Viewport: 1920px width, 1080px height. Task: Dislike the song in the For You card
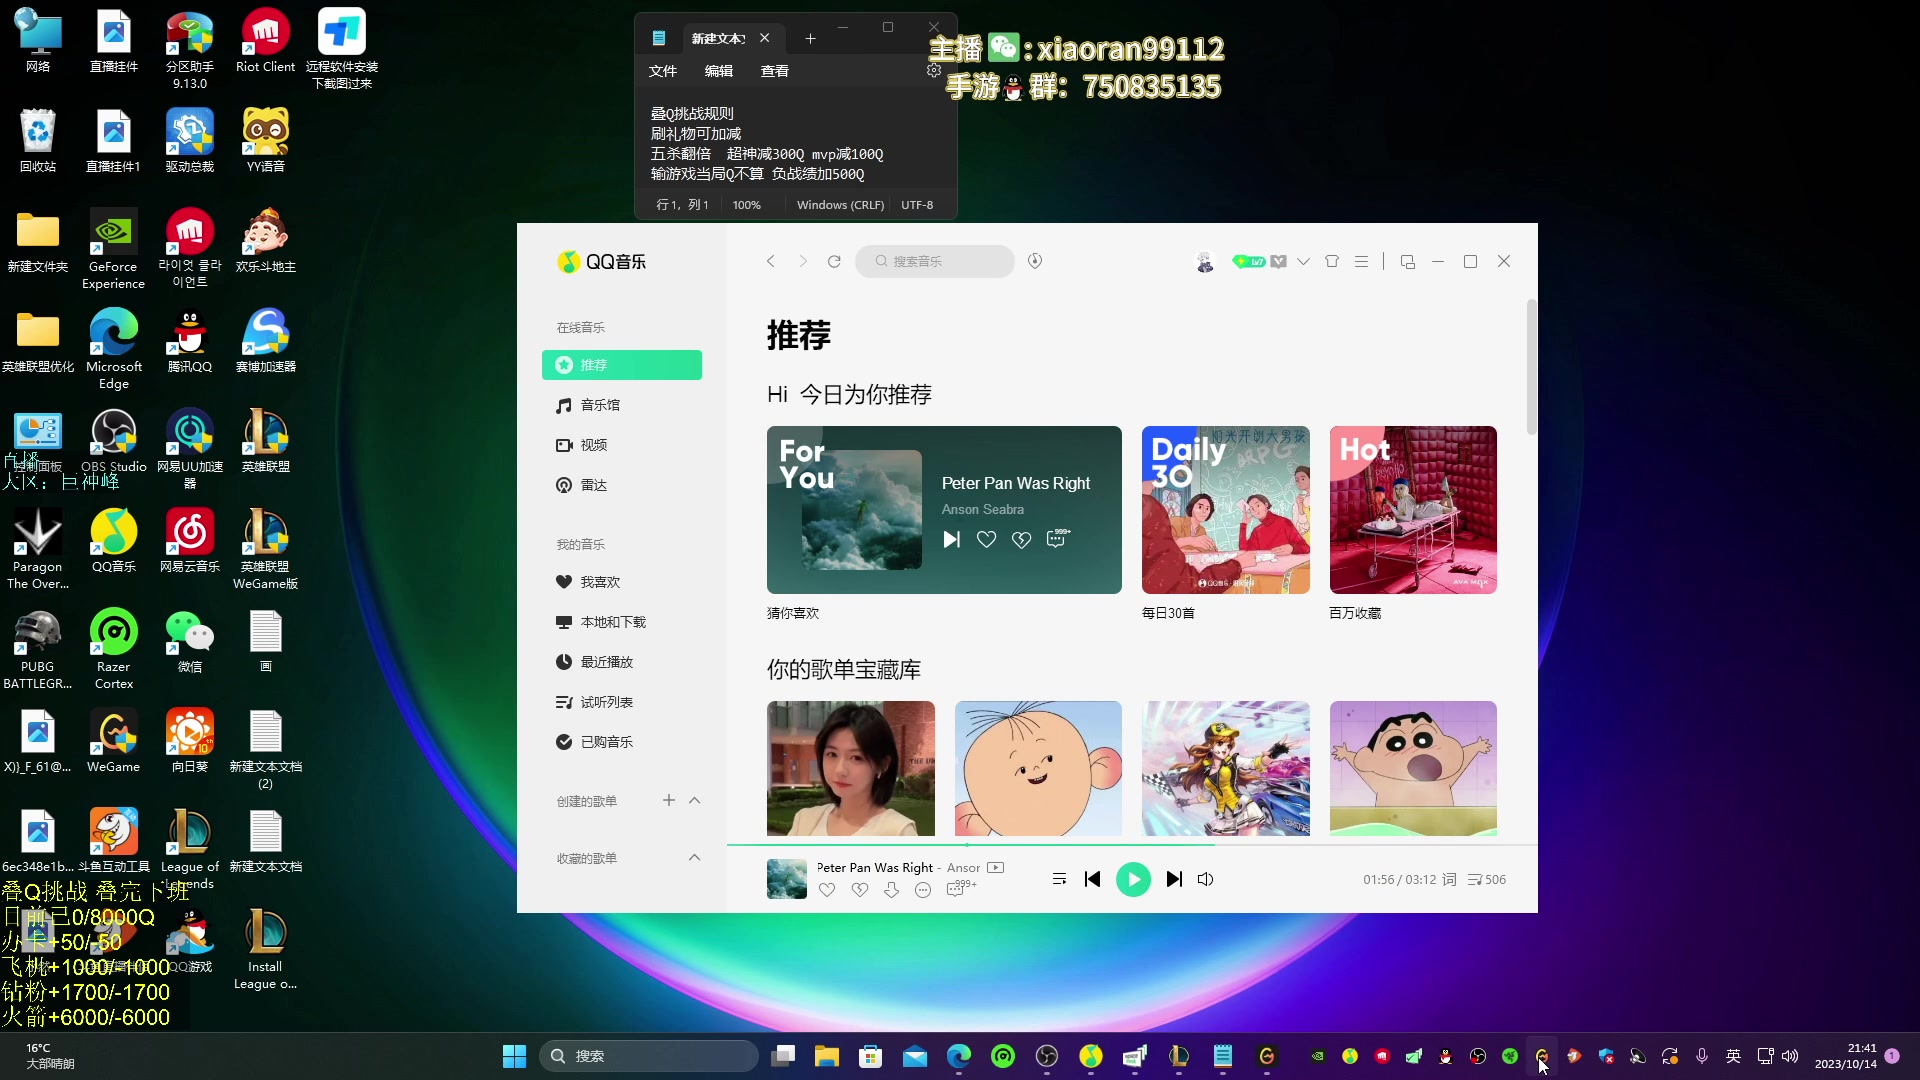pos(1021,540)
